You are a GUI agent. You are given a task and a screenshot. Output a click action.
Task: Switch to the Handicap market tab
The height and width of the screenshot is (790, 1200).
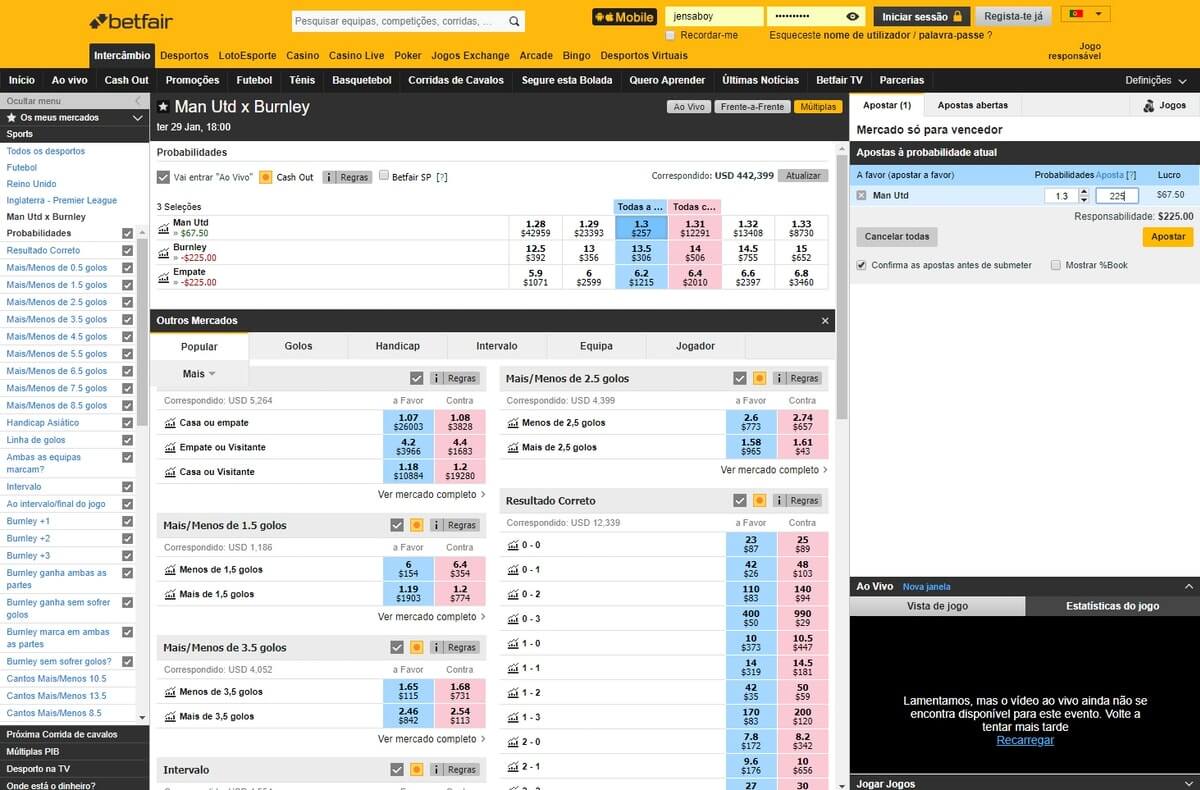click(398, 346)
